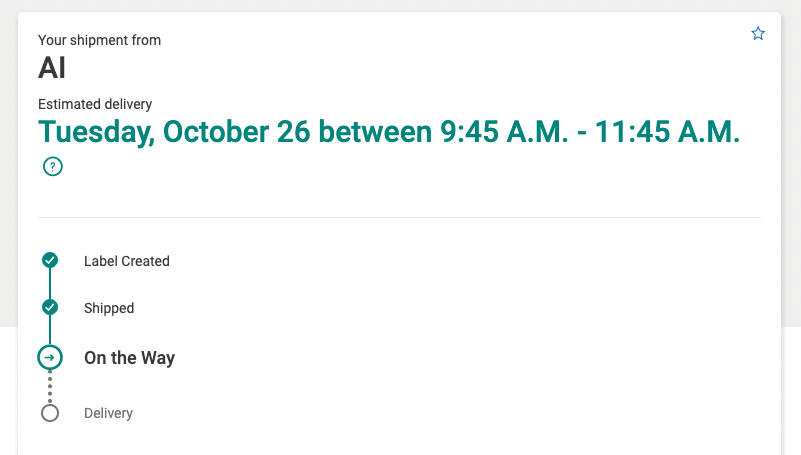Click the empty Delivery status circle
Viewport: 801px width, 455px height.
pyautogui.click(x=50, y=413)
